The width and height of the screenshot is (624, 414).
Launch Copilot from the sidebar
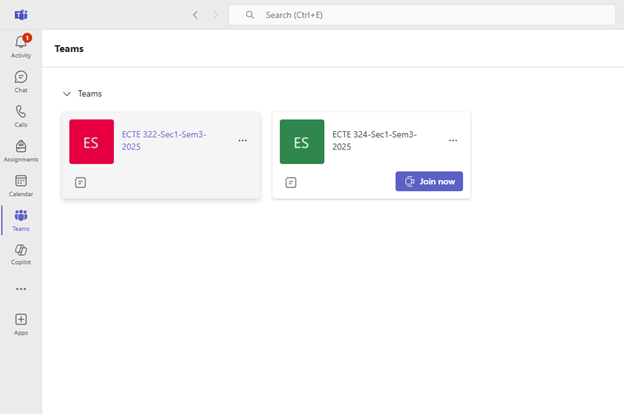21,254
